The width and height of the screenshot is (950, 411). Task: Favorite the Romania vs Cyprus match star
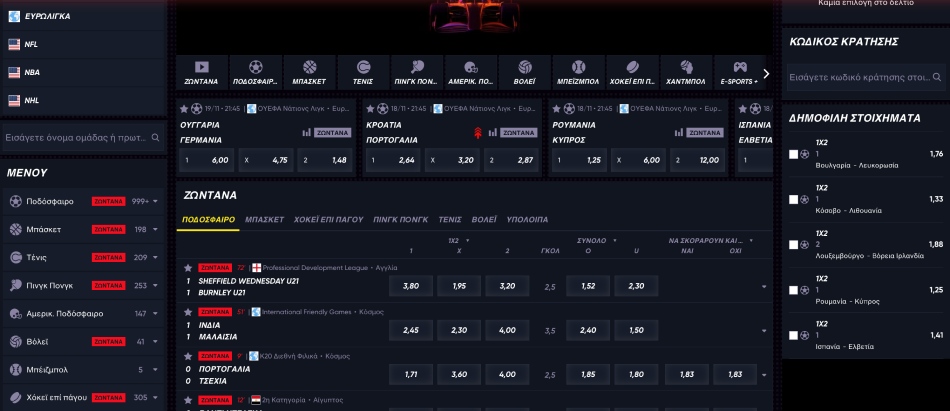(556, 109)
